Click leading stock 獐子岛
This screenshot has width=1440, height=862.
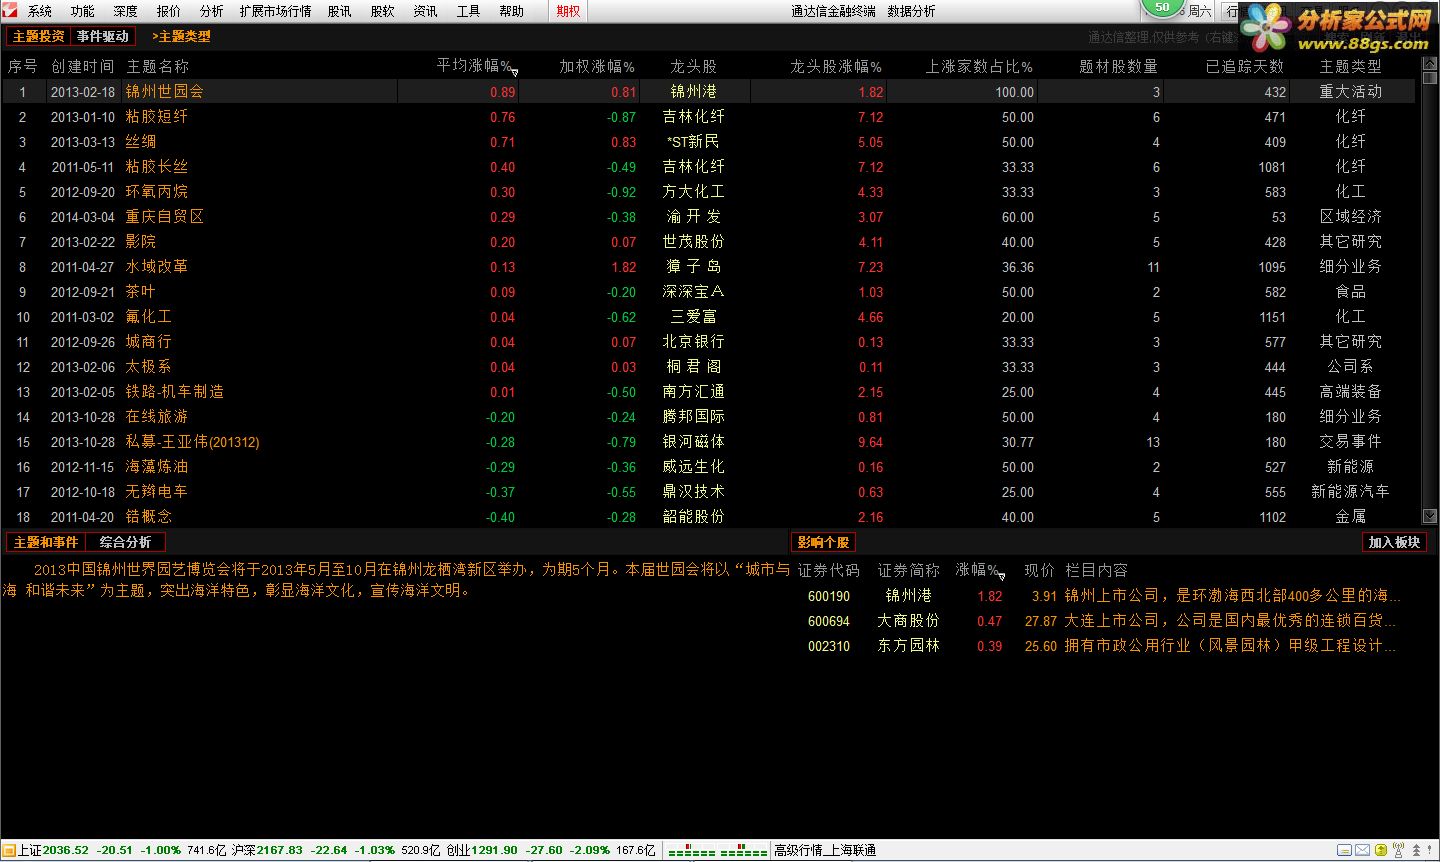694,267
